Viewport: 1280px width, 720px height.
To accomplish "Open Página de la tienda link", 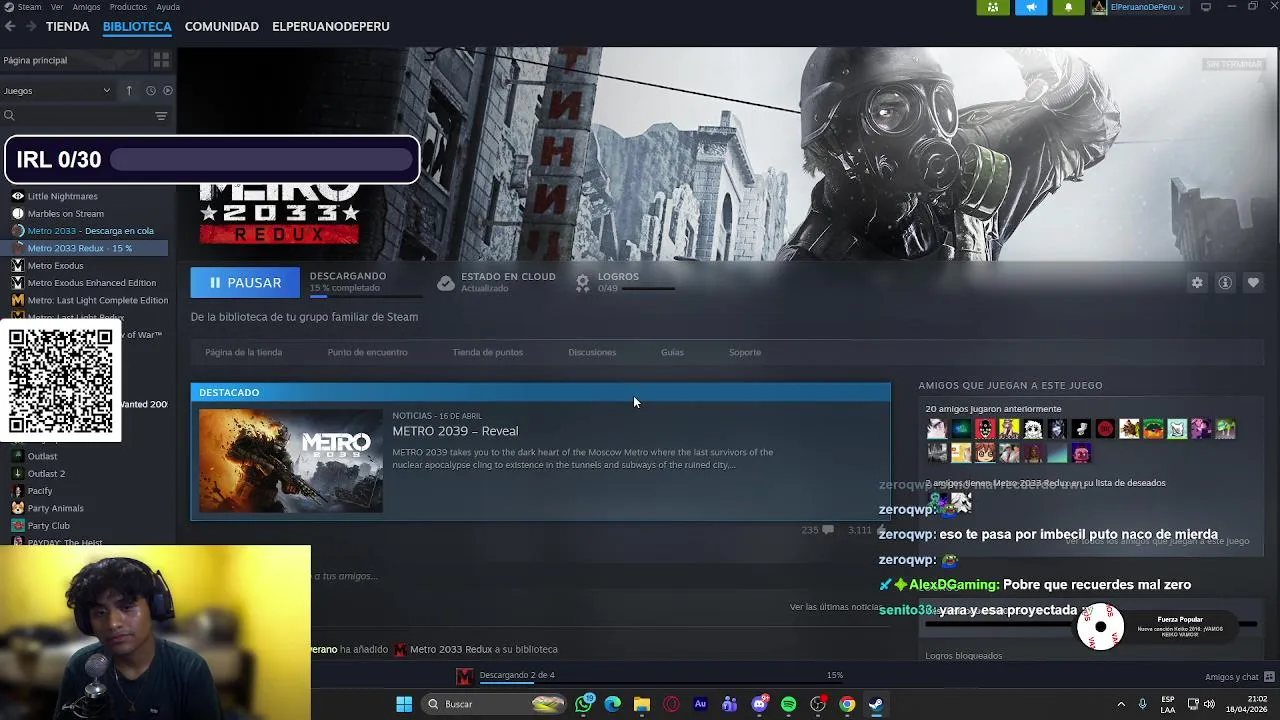I will [x=243, y=352].
